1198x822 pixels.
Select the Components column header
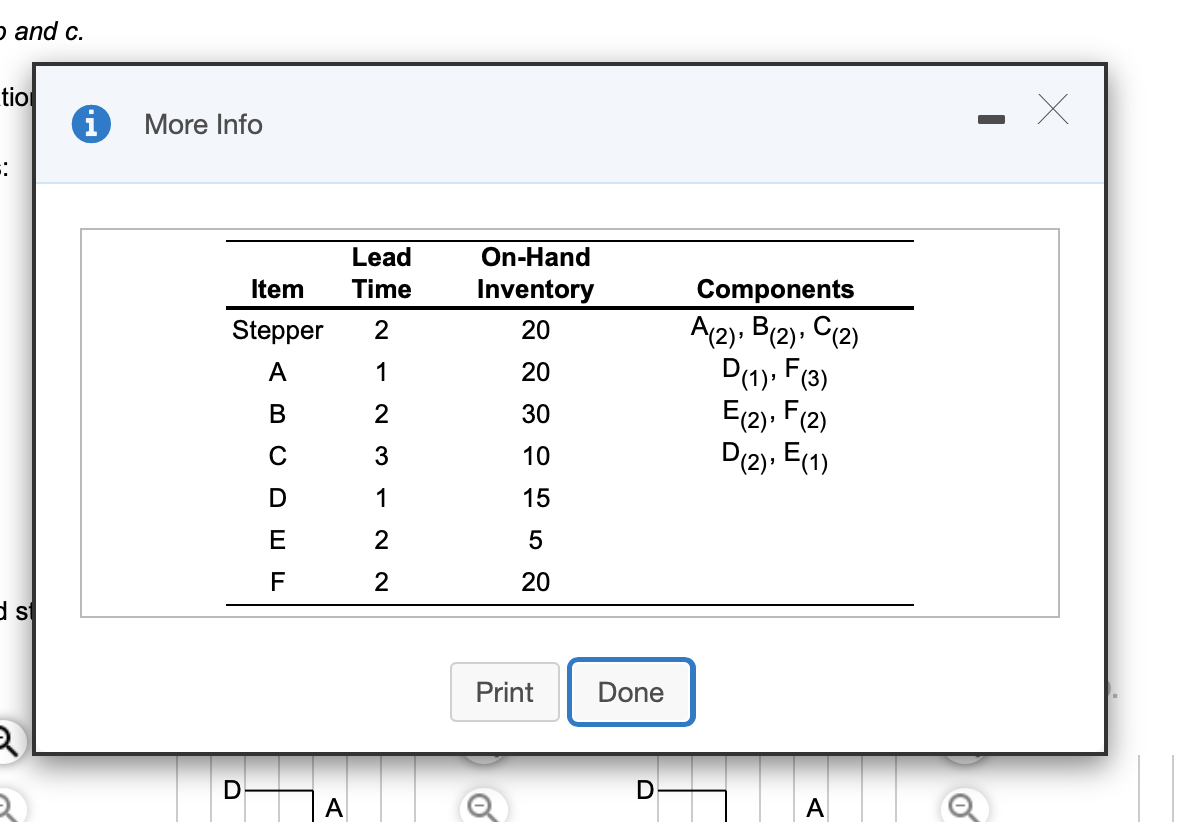pyautogui.click(x=776, y=289)
